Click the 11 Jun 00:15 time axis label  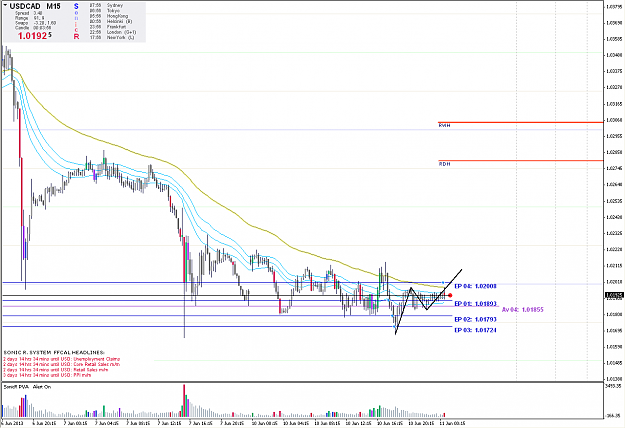coord(452,423)
